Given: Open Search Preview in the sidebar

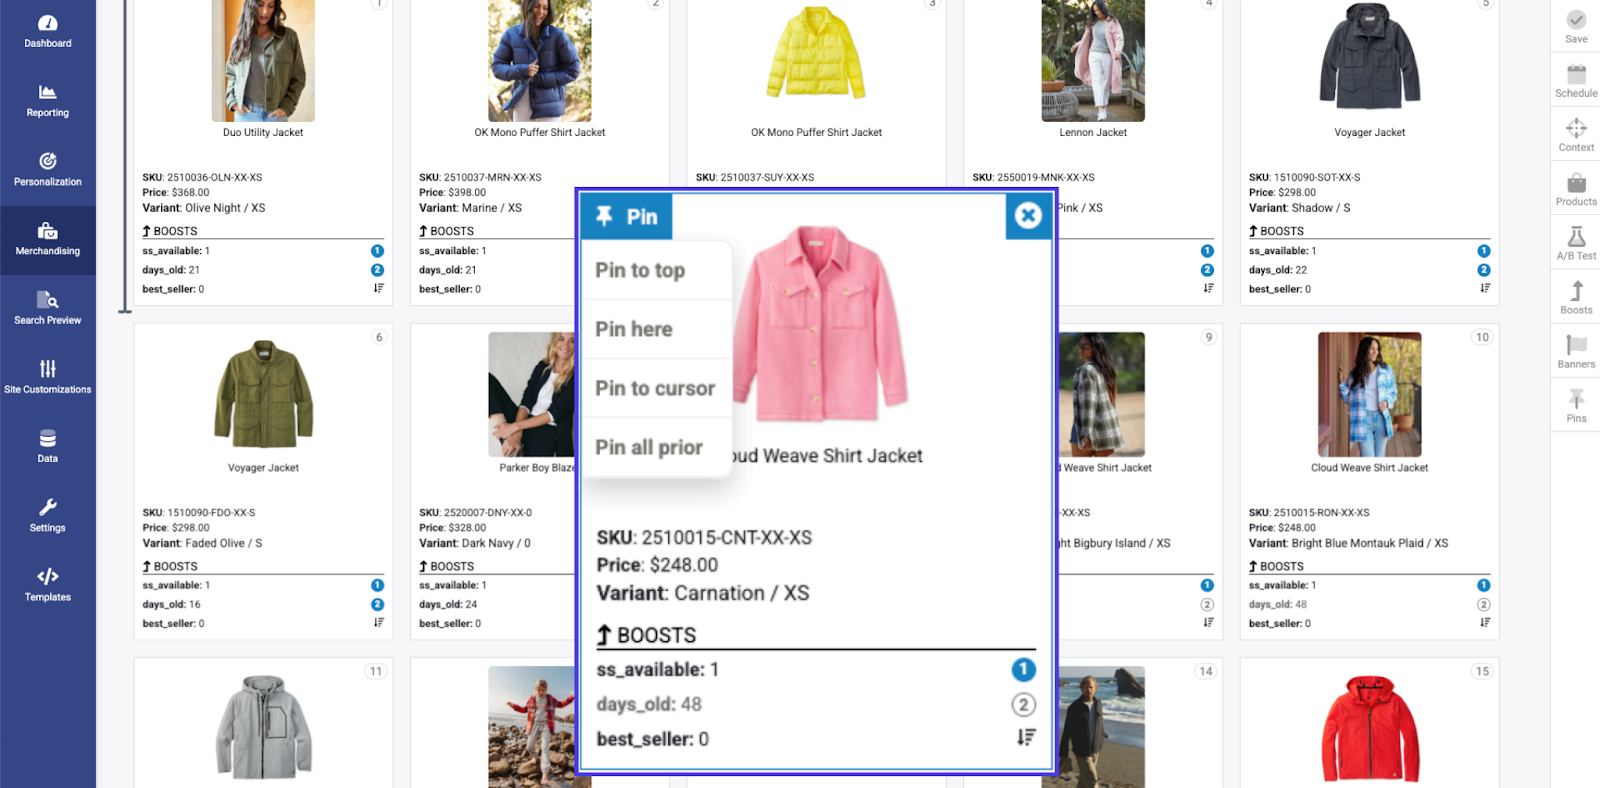Looking at the screenshot, I should click(x=48, y=308).
